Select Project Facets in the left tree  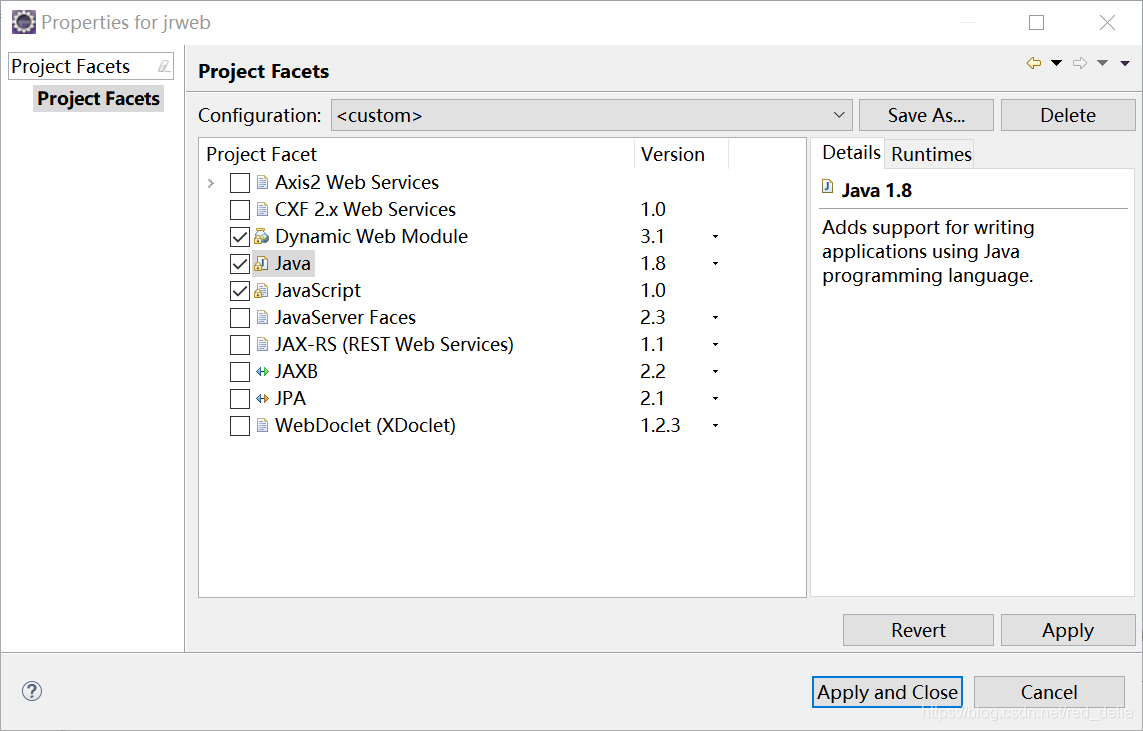coord(98,99)
